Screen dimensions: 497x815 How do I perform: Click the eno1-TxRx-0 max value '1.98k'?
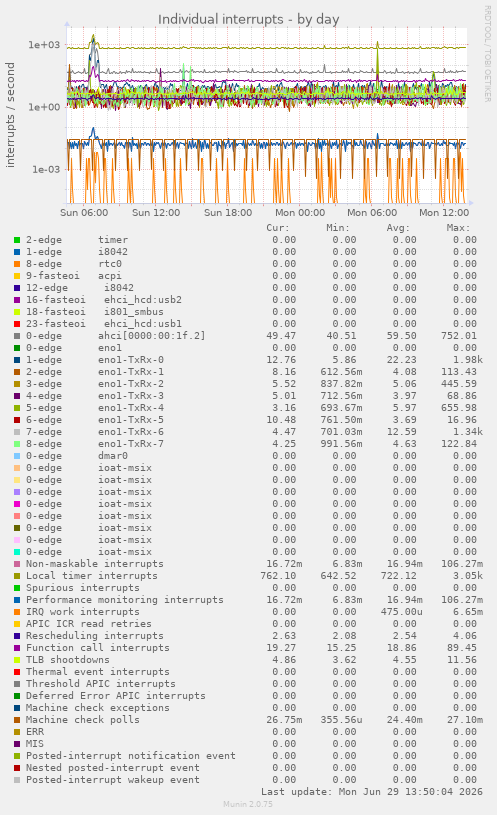pos(467,360)
